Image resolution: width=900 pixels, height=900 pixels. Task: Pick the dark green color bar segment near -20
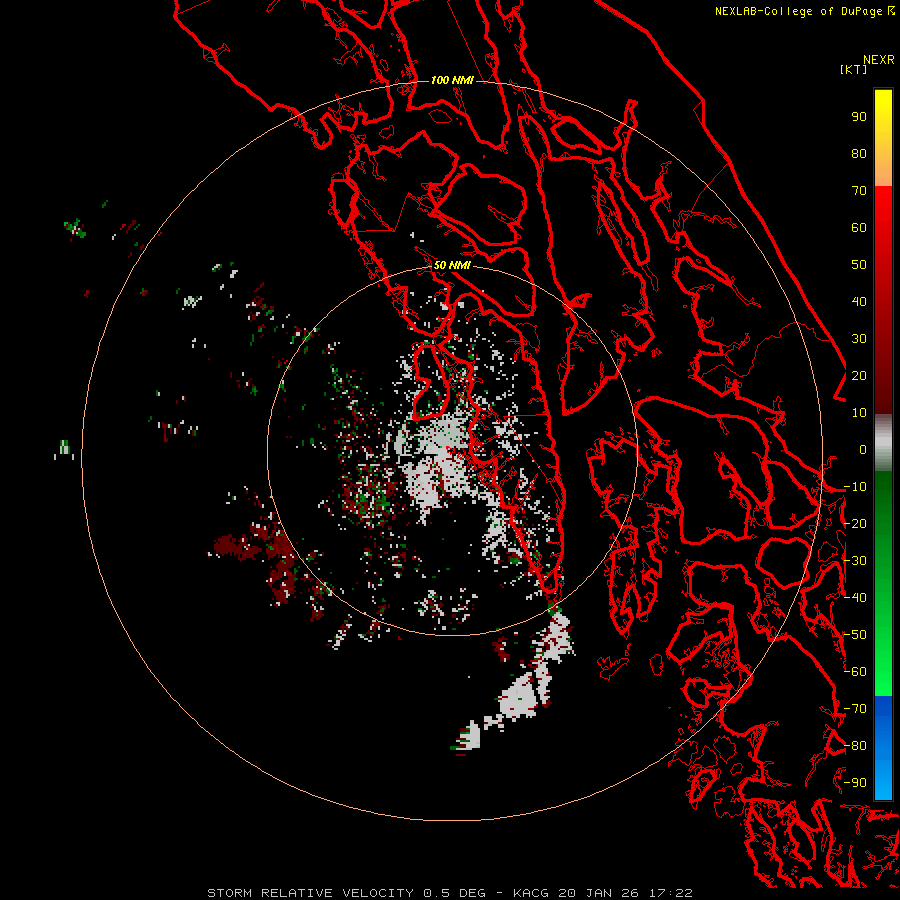click(883, 517)
